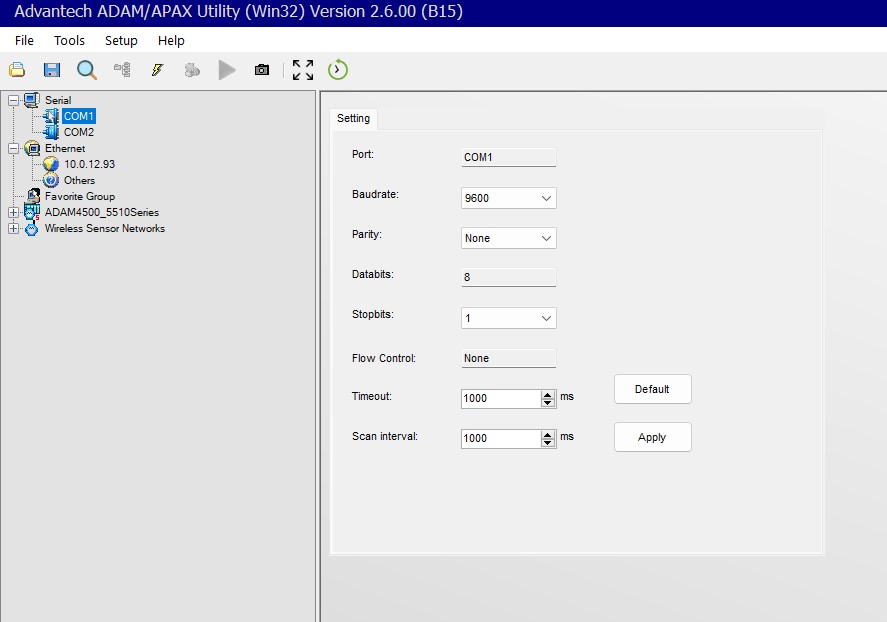This screenshot has width=887, height=622.
Task: Open the File menu
Action: pos(24,41)
